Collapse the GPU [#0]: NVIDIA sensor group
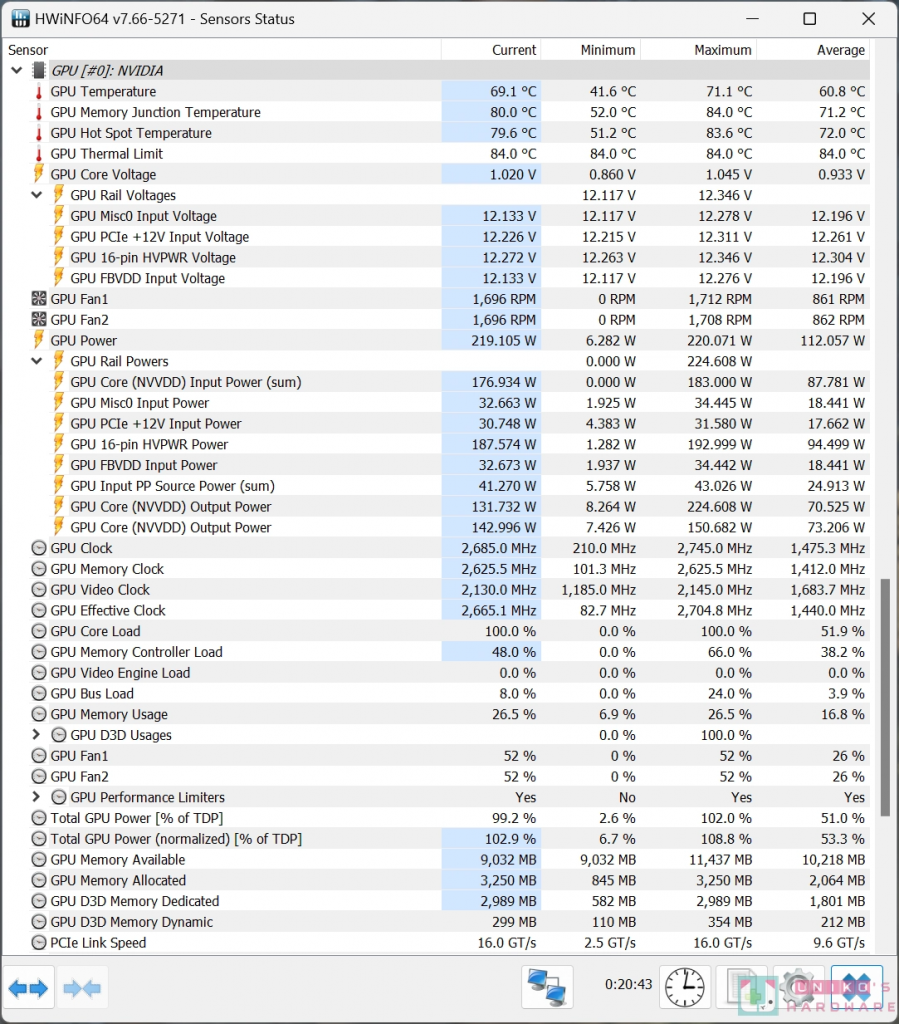 tap(17, 71)
